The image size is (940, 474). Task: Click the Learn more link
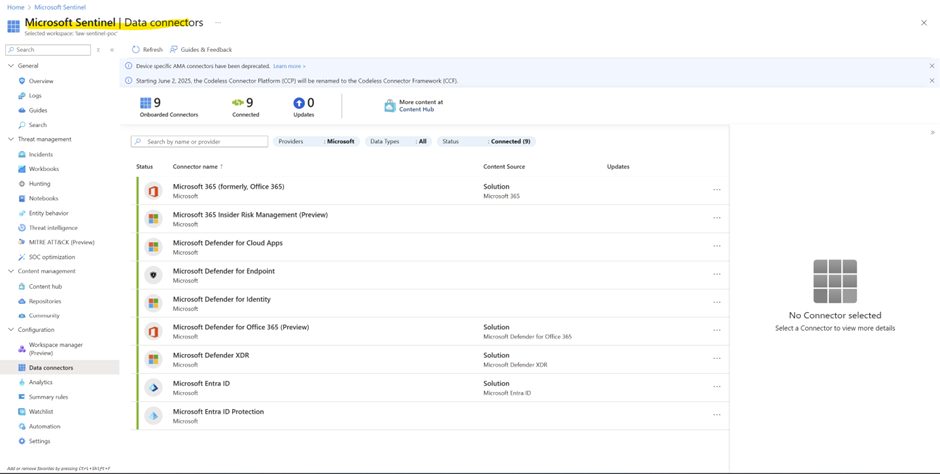(x=289, y=66)
